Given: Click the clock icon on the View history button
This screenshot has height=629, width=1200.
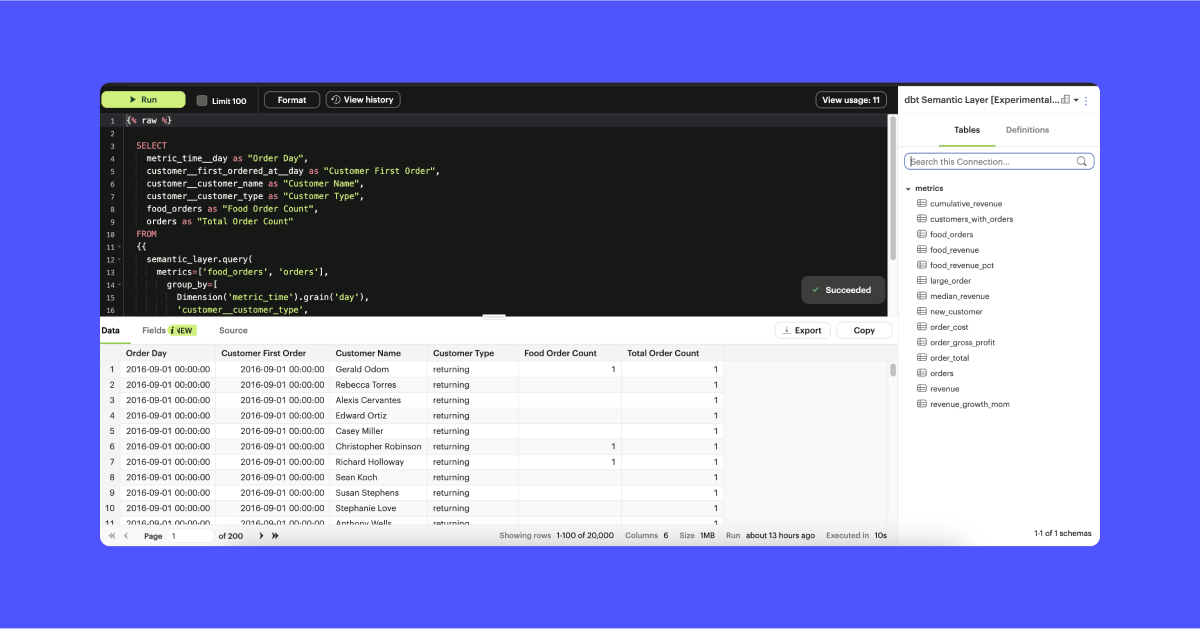Looking at the screenshot, I should tap(337, 99).
